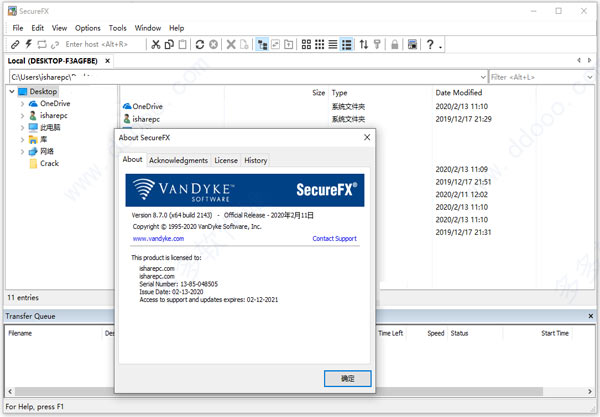The width and height of the screenshot is (600, 417).
Task: Toggle the Details view icon
Action: click(x=347, y=44)
